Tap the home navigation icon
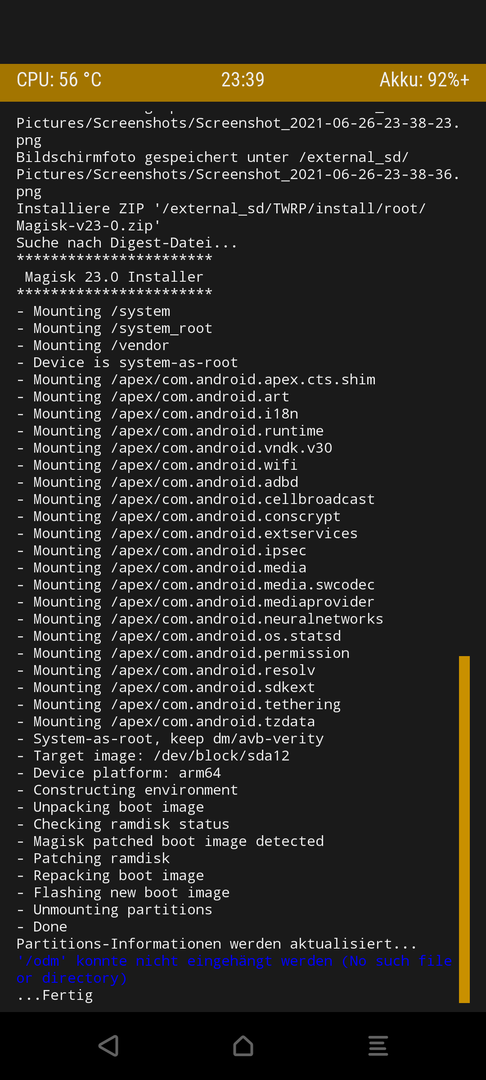The height and width of the screenshot is (1080, 486). [x=243, y=1046]
